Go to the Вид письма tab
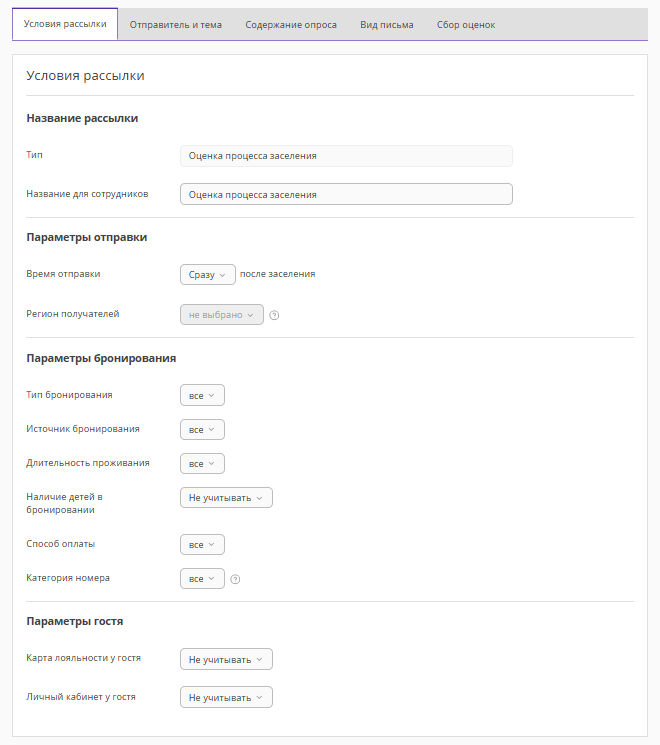The image size is (660, 745). 387,24
